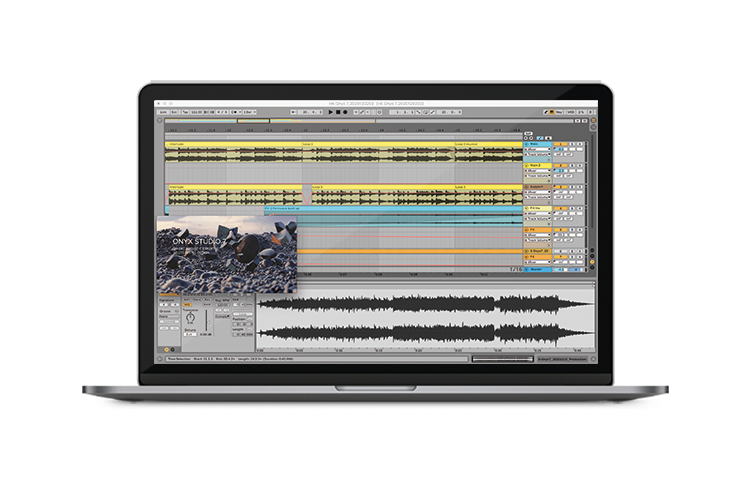Toggle the Link button in control bar
The image size is (750, 490).
tap(163, 112)
